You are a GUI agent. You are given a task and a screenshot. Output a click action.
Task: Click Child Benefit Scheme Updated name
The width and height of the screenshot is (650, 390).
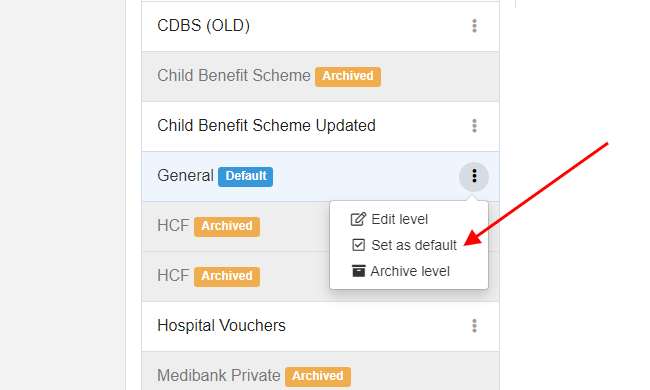[266, 126]
